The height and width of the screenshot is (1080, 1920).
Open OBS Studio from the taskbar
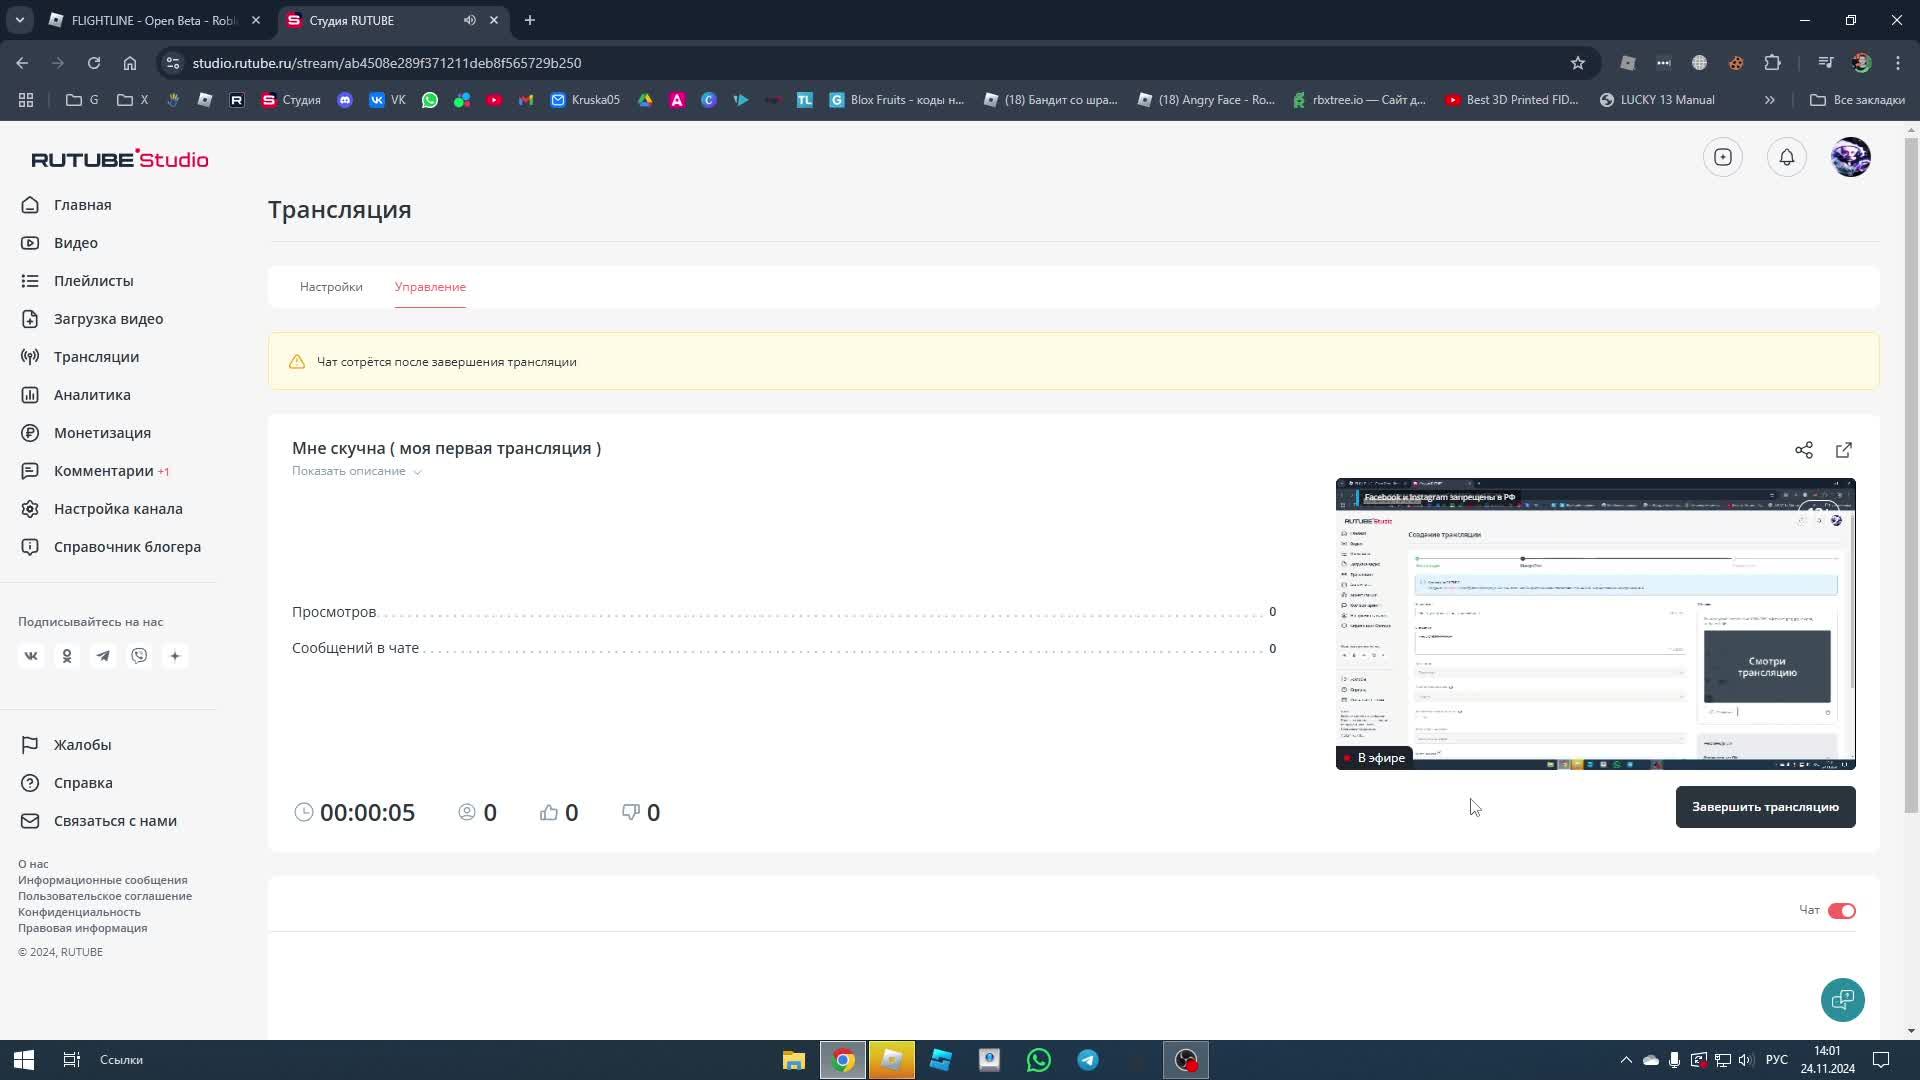[1186, 1060]
